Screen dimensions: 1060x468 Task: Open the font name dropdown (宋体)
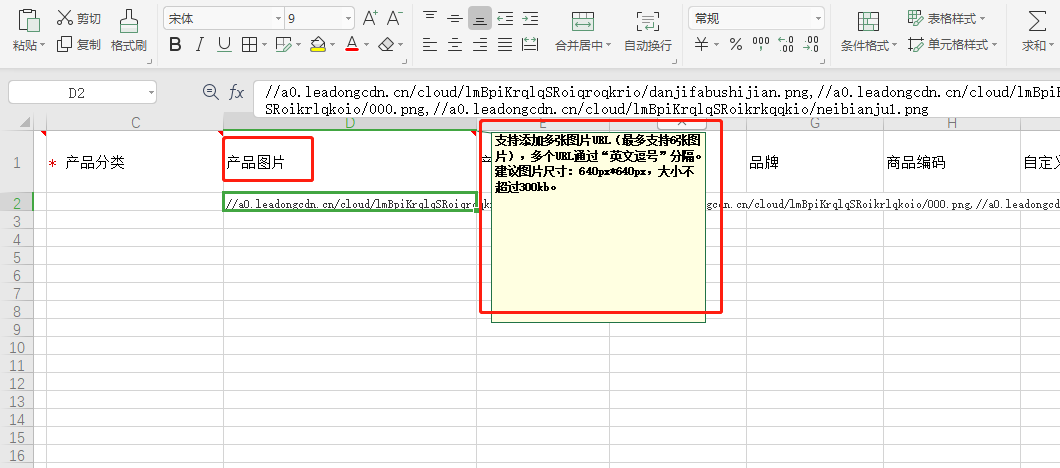[x=277, y=19]
